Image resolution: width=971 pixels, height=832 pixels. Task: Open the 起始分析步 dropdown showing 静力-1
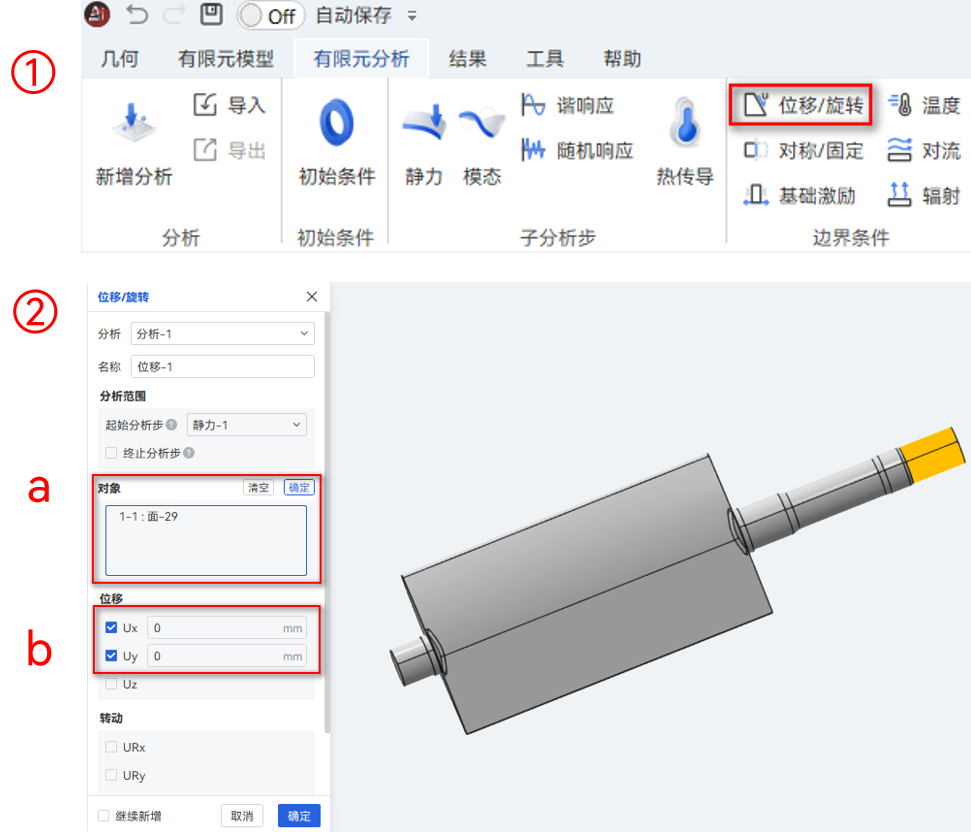click(246, 424)
